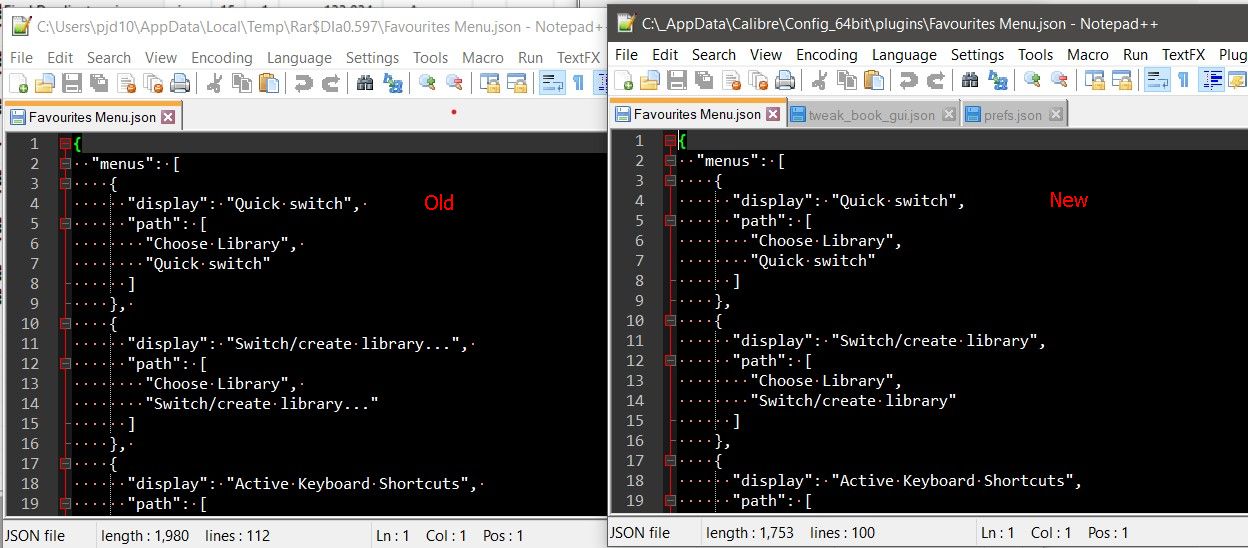Toggle Show All Characters in New window

(1184, 80)
